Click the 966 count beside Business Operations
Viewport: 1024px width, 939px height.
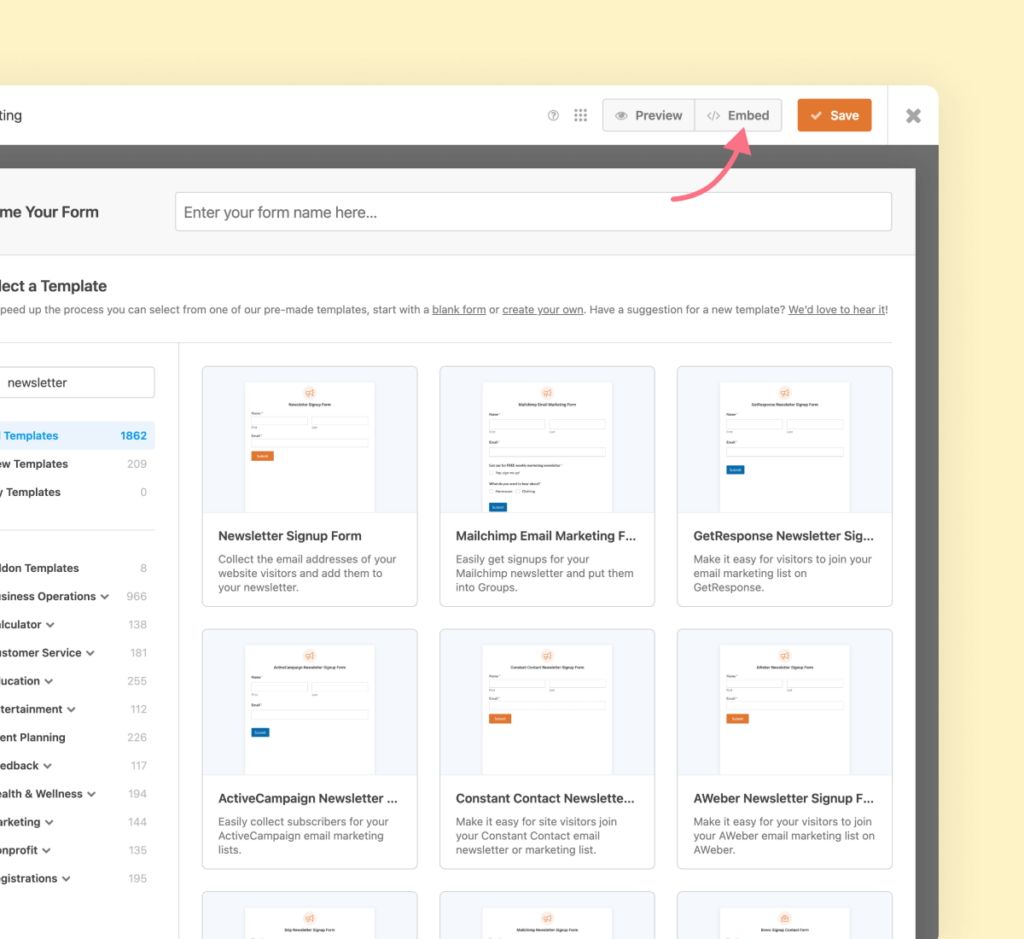(136, 596)
